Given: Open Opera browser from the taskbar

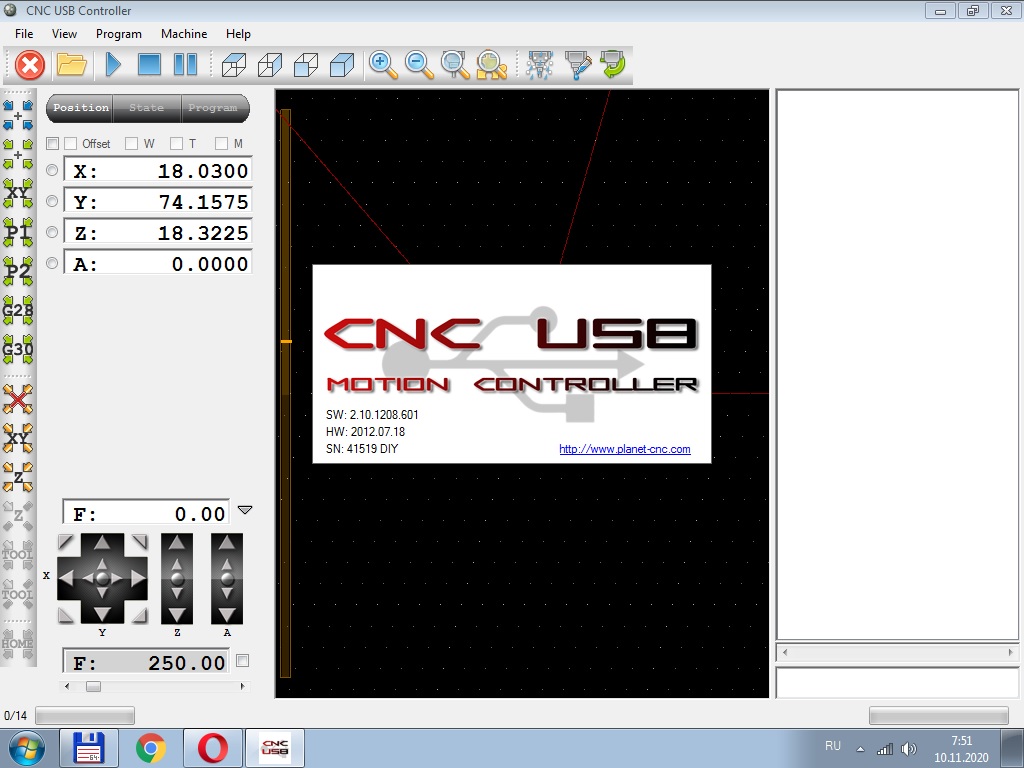Looking at the screenshot, I should [x=212, y=748].
